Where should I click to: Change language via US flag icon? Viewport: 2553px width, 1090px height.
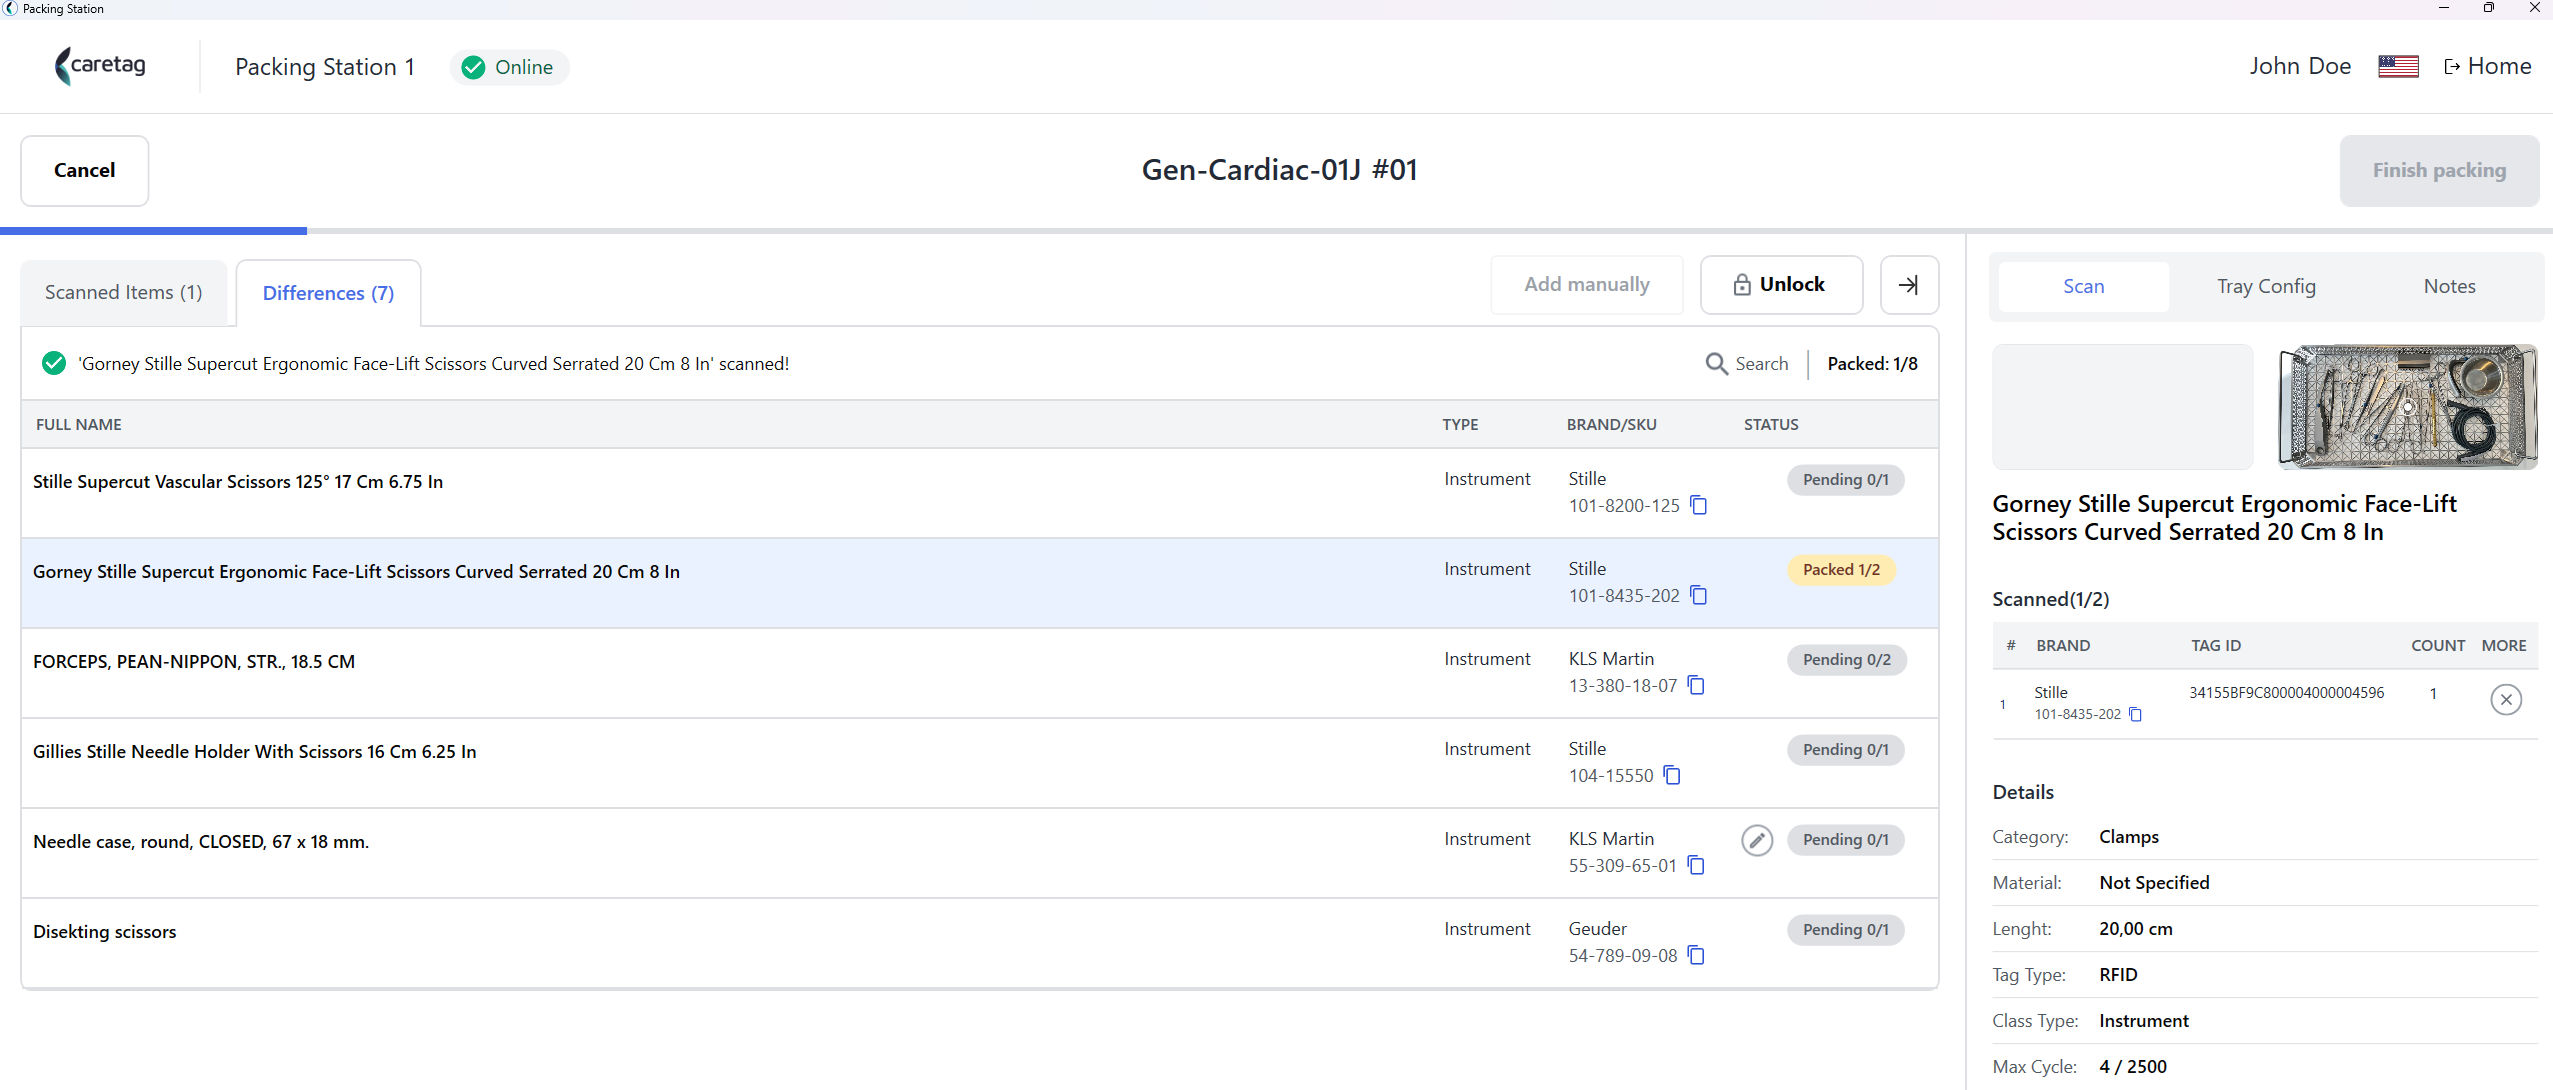point(2398,67)
